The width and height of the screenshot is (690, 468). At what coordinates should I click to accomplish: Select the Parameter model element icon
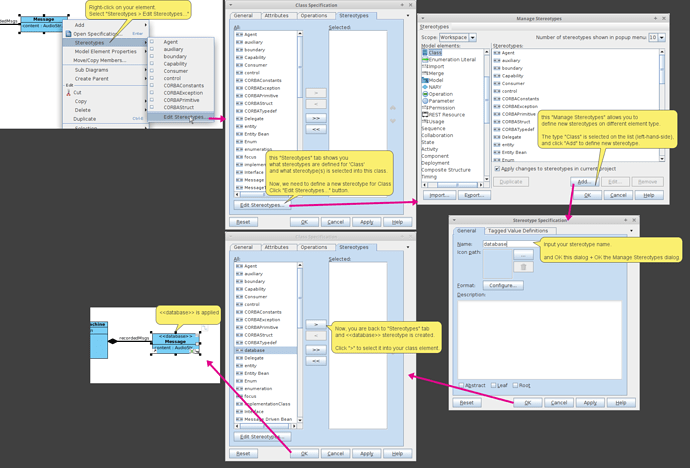[x=425, y=101]
